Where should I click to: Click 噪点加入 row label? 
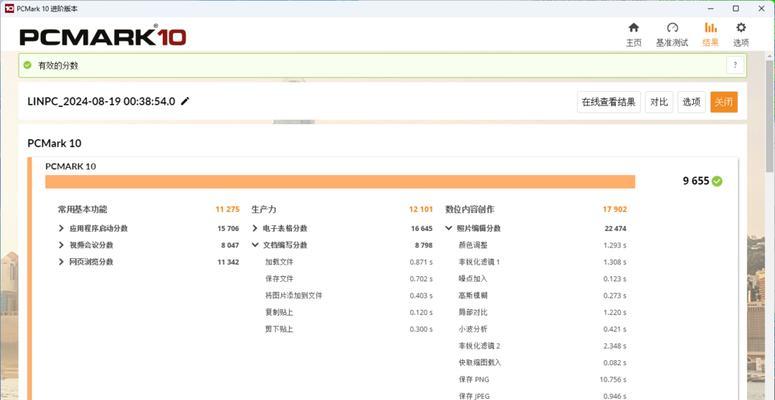point(473,279)
